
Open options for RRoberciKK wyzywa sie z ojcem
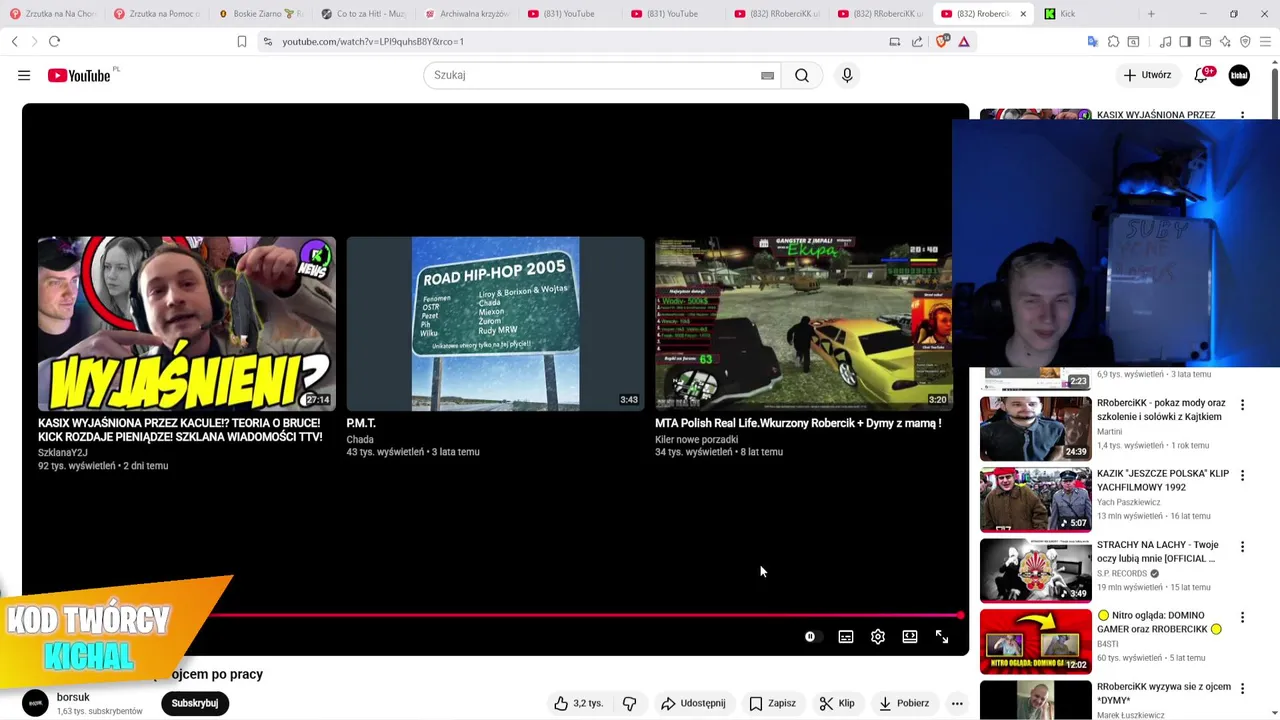click(x=1242, y=689)
